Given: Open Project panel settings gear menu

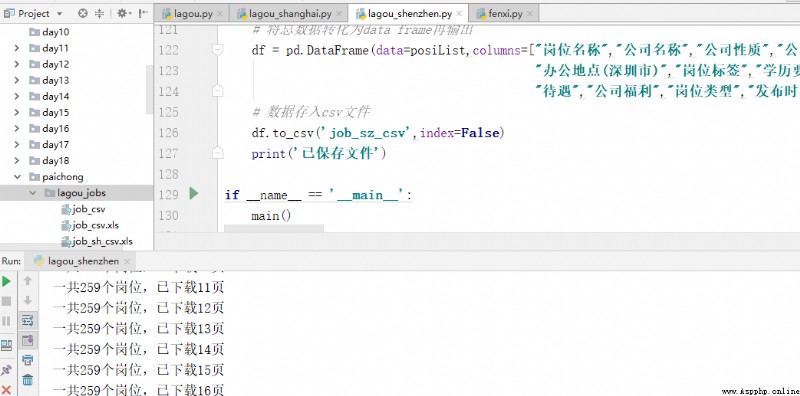Looking at the screenshot, I should tap(124, 14).
